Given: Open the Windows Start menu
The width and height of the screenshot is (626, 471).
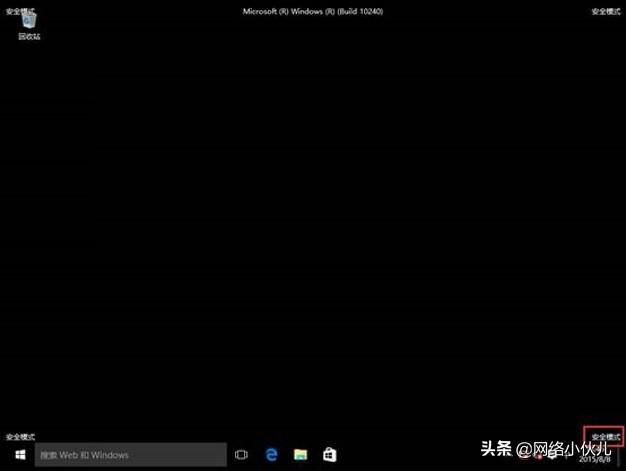Looking at the screenshot, I should coord(20,455).
